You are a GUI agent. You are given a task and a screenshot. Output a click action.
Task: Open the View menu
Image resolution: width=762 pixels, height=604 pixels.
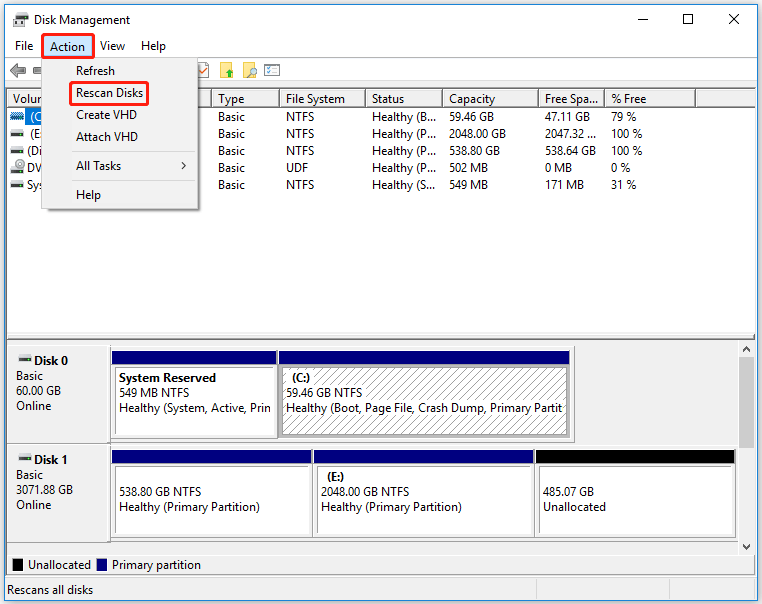(x=112, y=46)
